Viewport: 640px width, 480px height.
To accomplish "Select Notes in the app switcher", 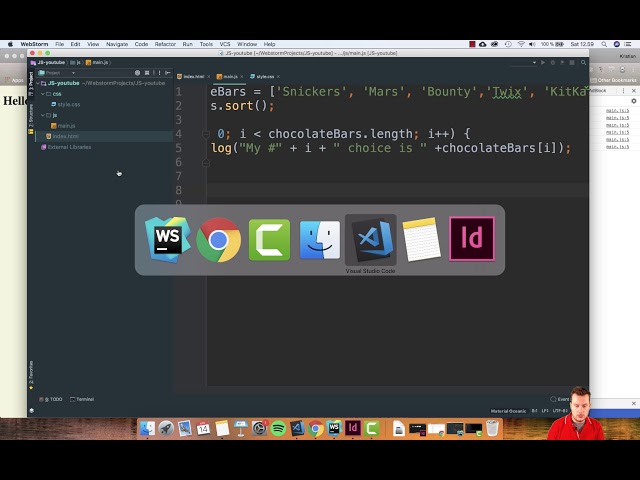I will [421, 240].
